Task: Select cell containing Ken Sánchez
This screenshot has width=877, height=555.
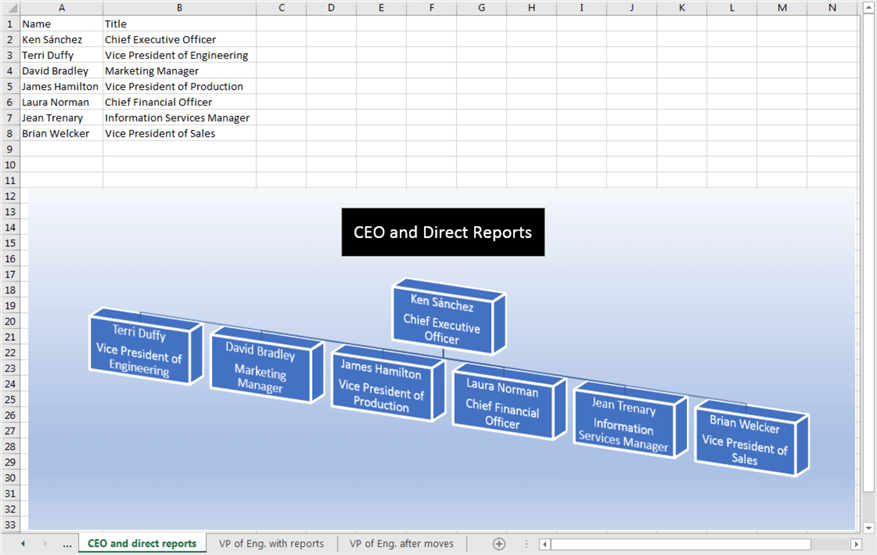Action: [62, 40]
